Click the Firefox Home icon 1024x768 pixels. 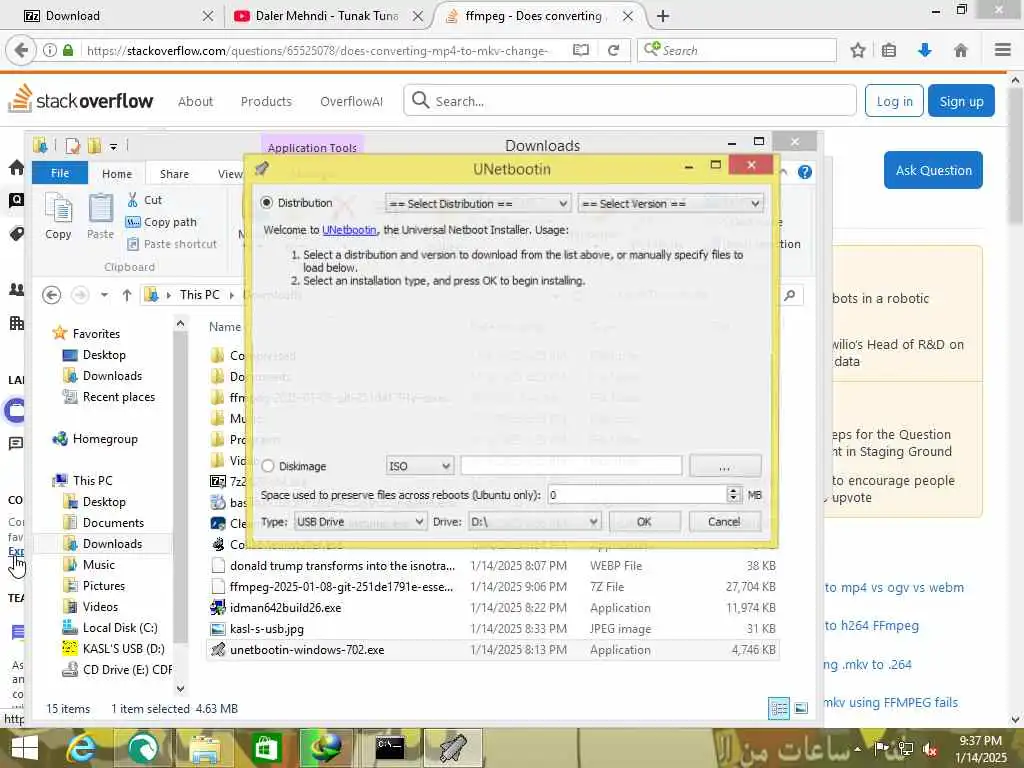(961, 50)
